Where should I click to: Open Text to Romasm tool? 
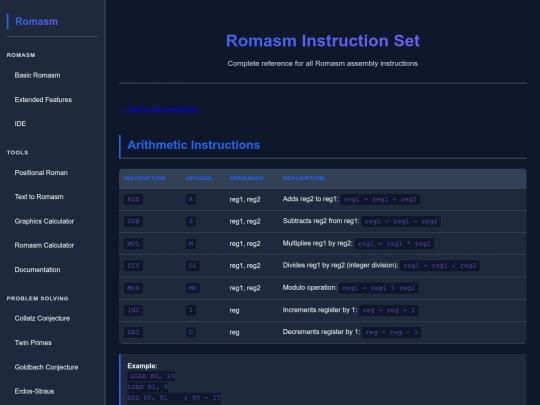pos(39,197)
